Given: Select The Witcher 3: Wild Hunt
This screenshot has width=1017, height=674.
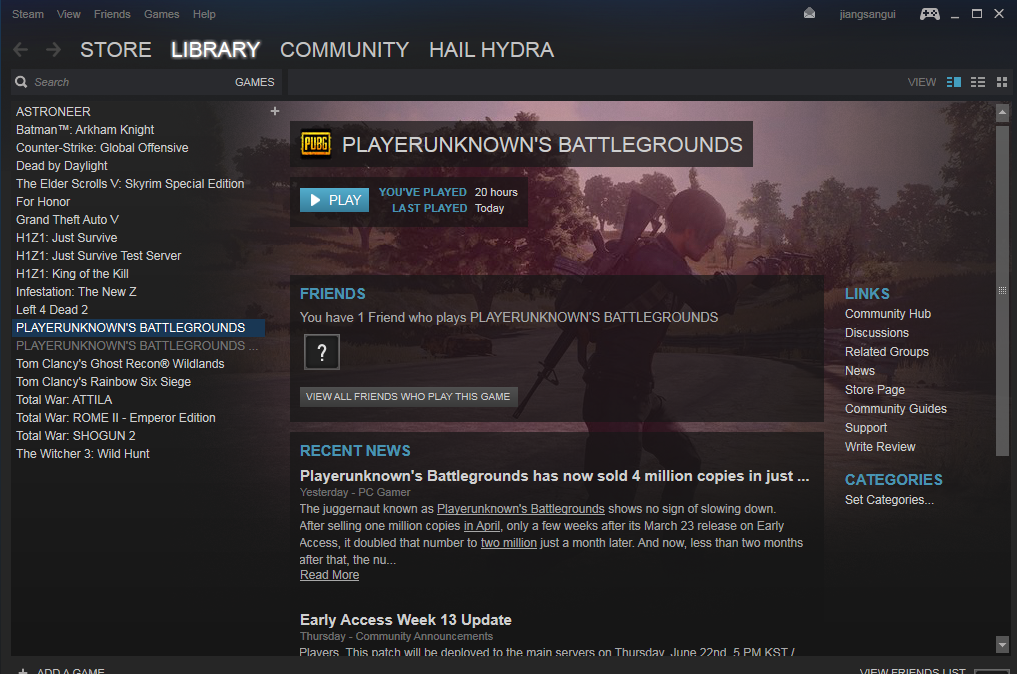Looking at the screenshot, I should click(x=82, y=454).
